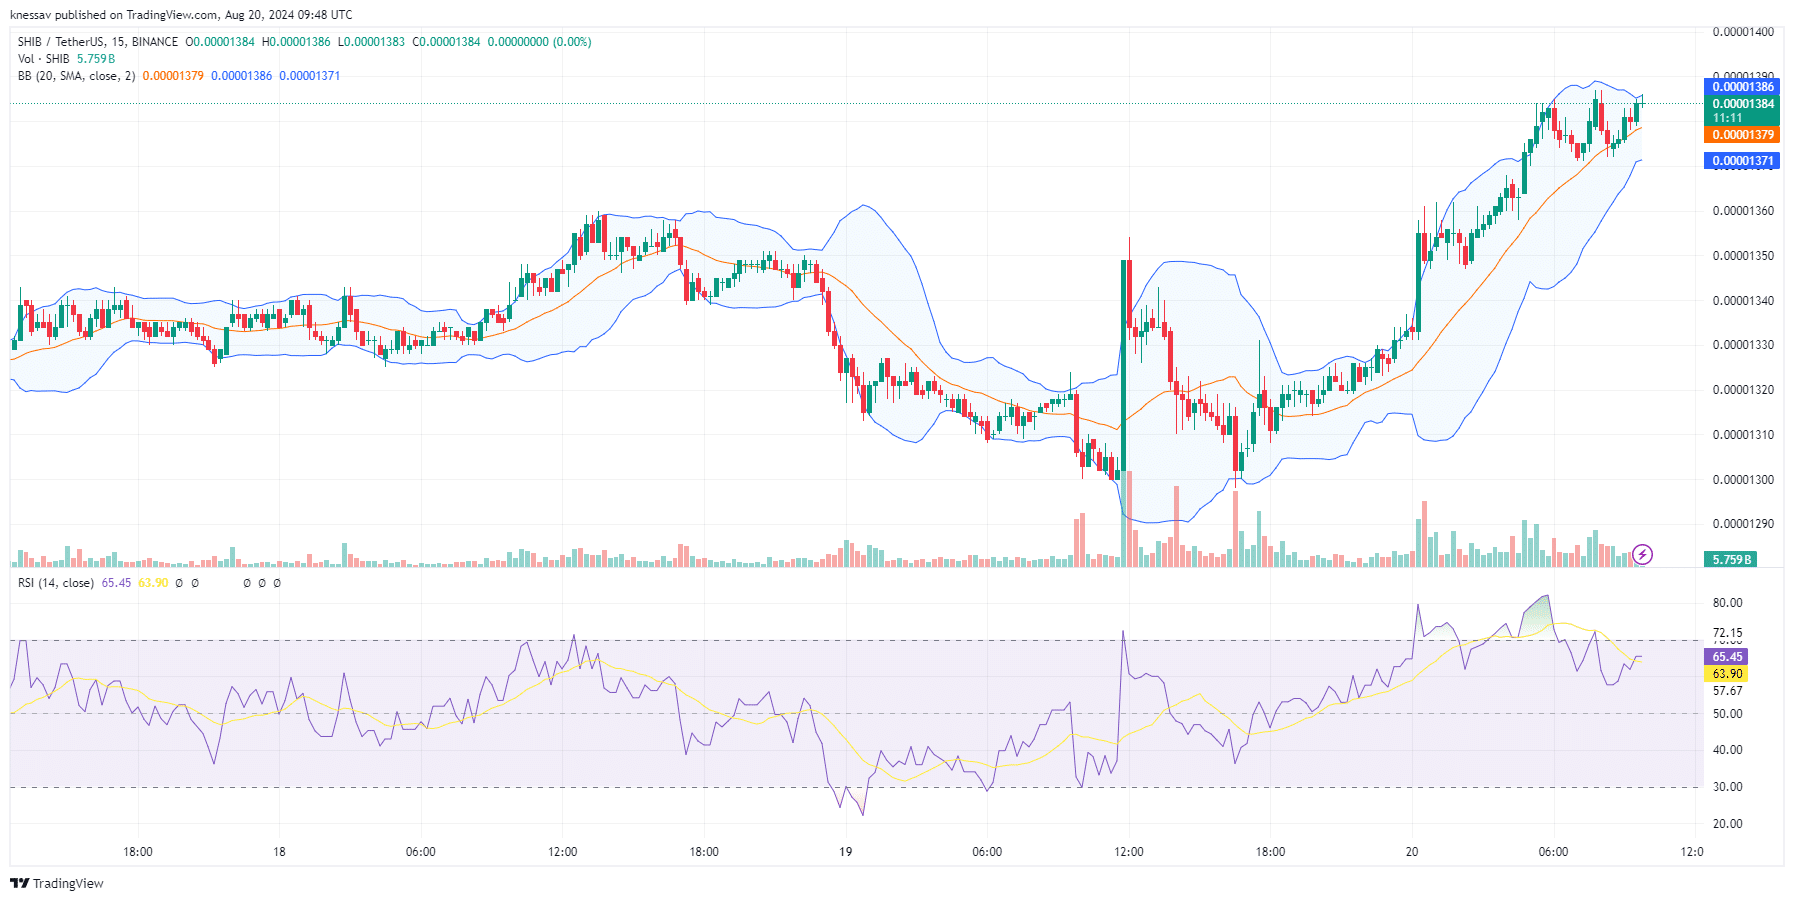The height and width of the screenshot is (901, 1794).
Task: Click the Vol · SHIB legend label
Action: 44,59
